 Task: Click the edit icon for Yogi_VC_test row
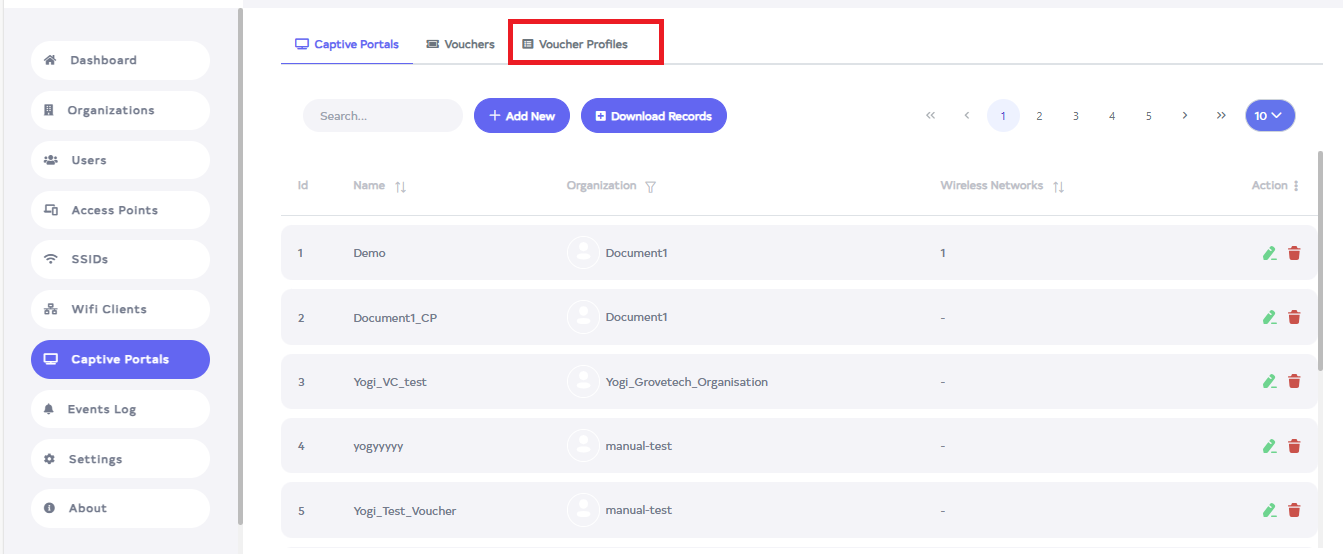(x=1269, y=382)
